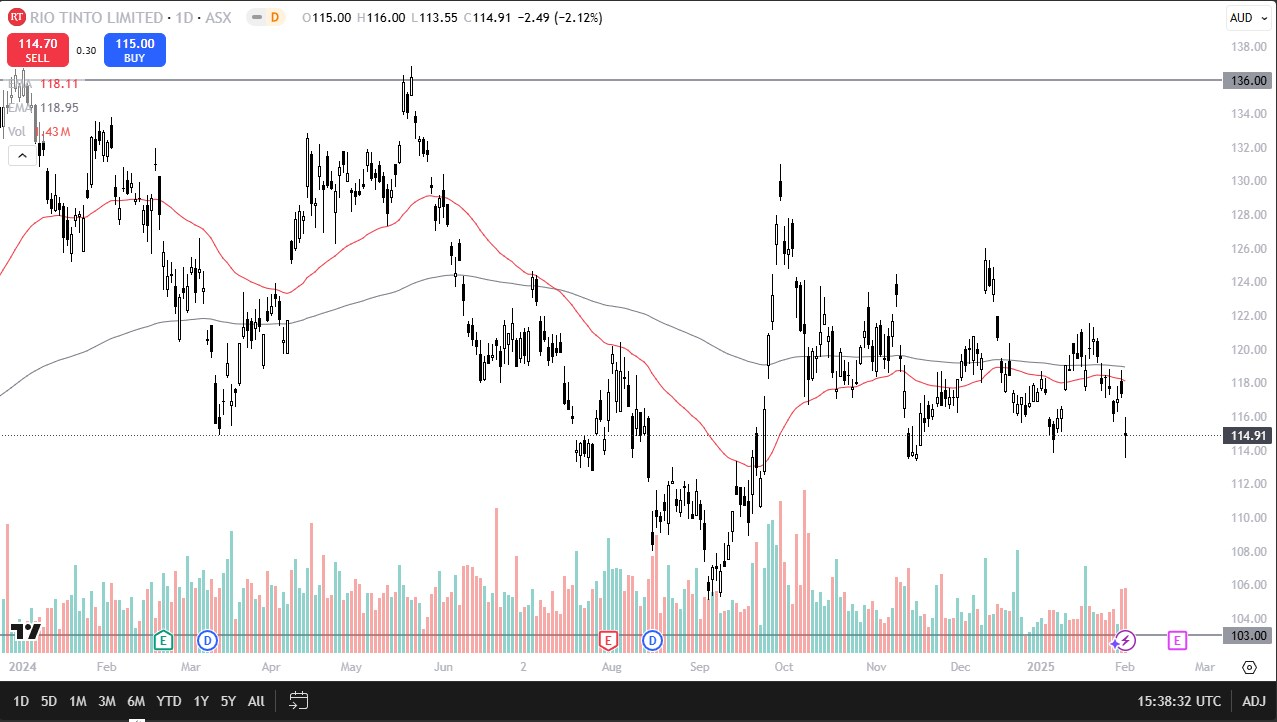Click the blue D dividend marker in August

click(652, 639)
